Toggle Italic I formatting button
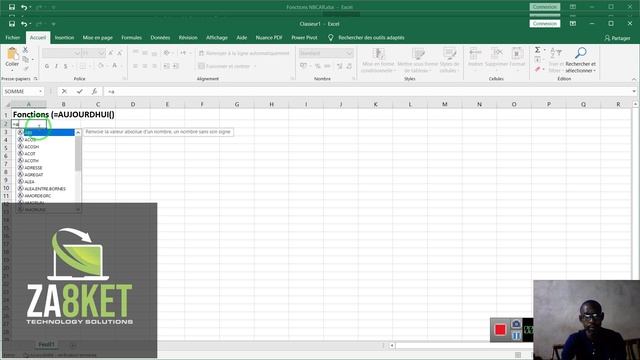This screenshot has width=640, height=360. tap(56, 66)
